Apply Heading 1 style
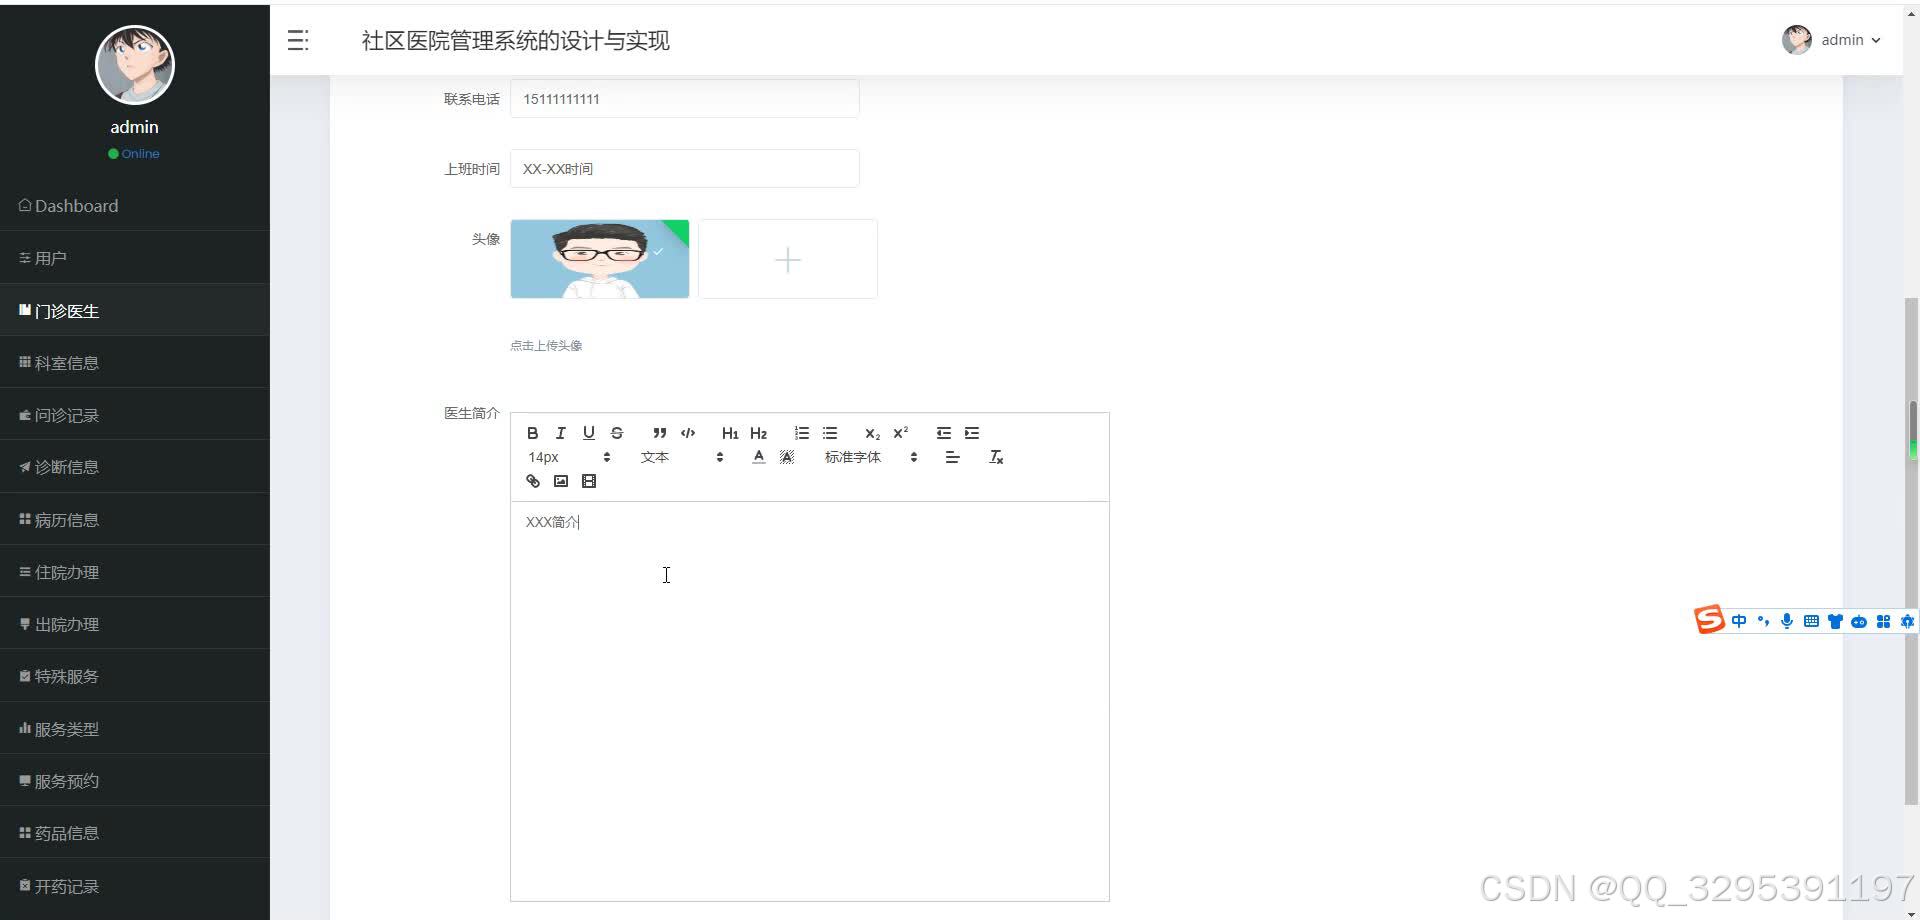1920x920 pixels. [x=730, y=433]
